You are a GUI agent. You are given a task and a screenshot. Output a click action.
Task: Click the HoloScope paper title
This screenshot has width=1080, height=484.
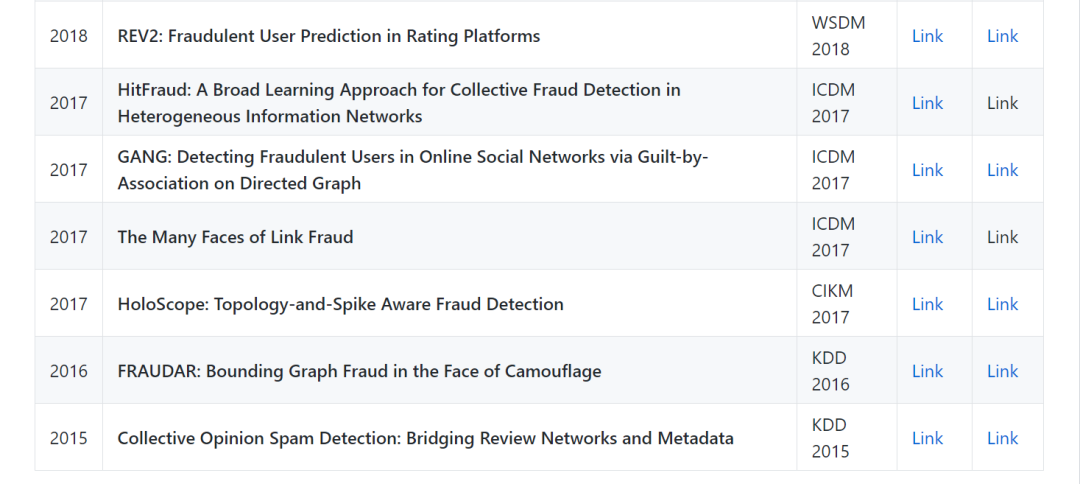coord(340,304)
